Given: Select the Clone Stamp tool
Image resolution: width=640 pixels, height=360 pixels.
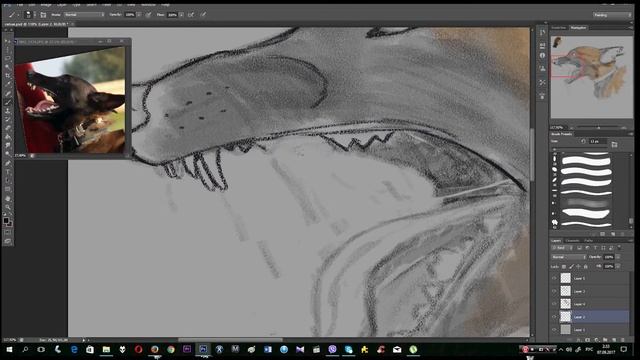Looking at the screenshot, I should [8, 111].
